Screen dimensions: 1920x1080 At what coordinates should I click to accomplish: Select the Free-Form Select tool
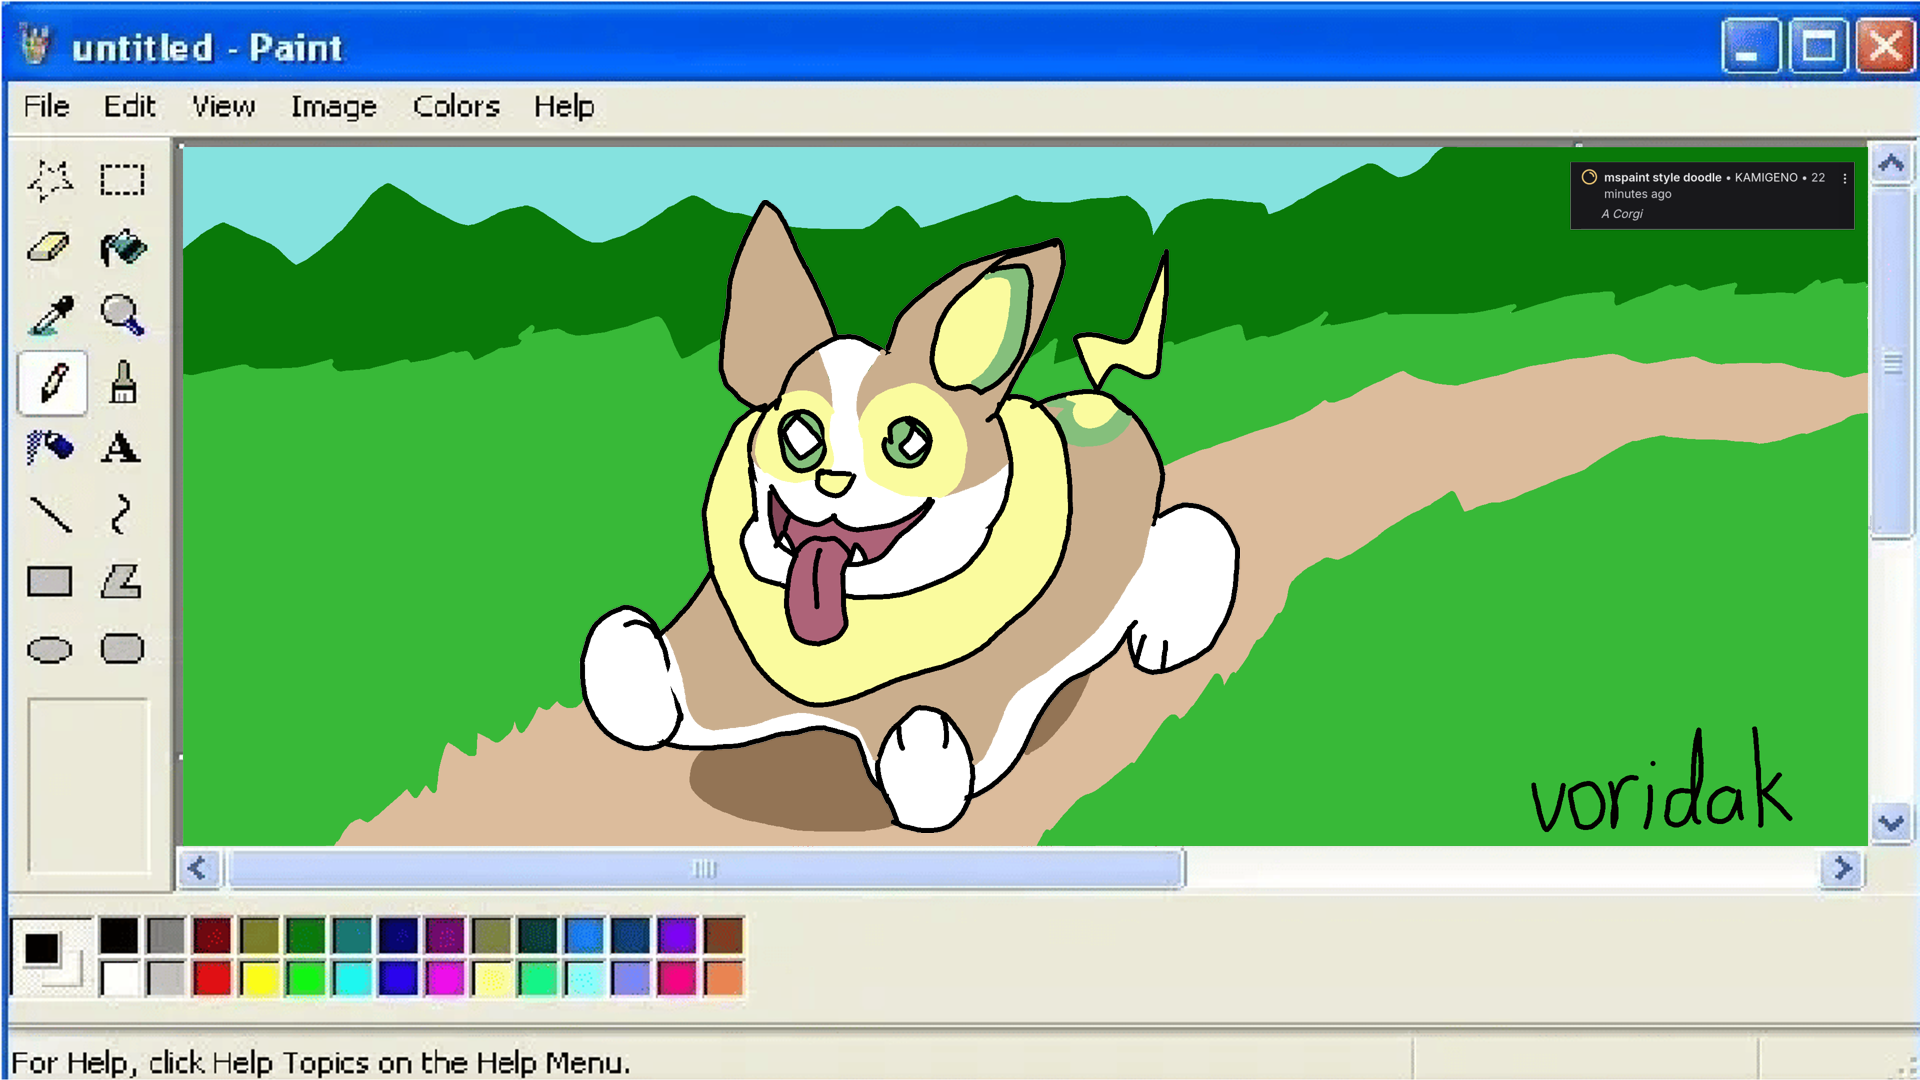50,181
